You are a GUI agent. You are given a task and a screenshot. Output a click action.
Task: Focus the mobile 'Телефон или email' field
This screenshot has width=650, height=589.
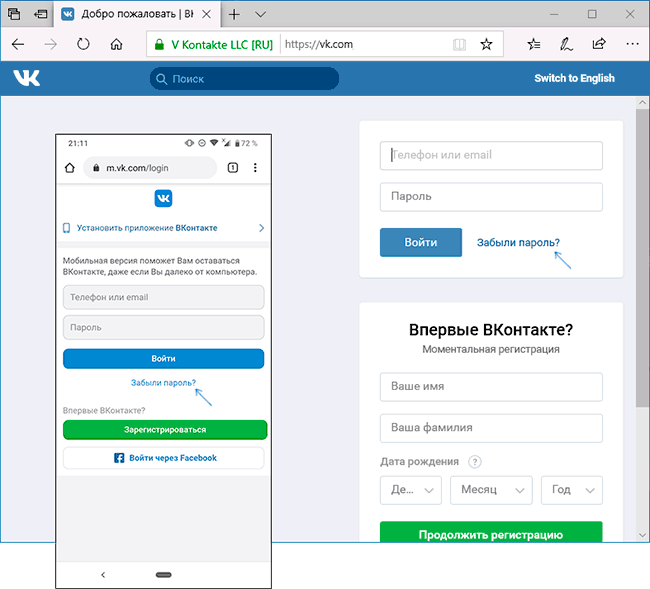(163, 297)
